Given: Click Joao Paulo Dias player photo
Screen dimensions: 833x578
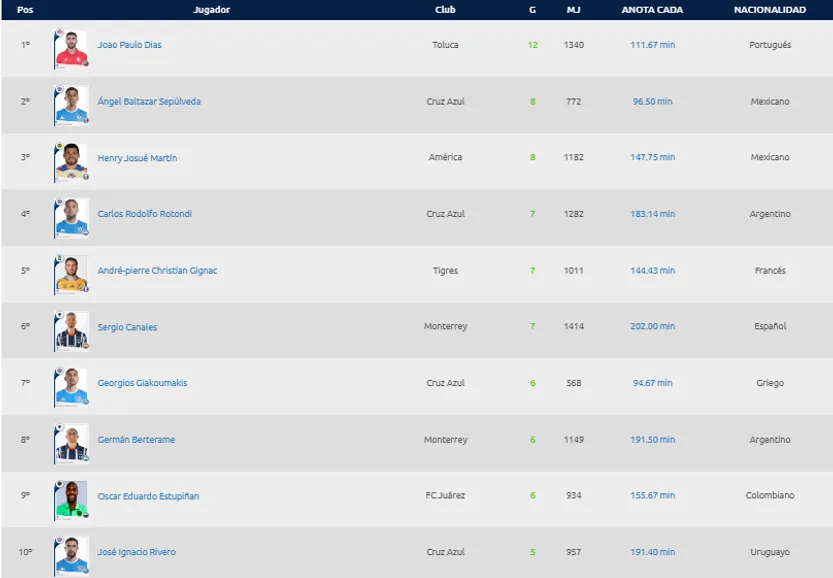Looking at the screenshot, I should [x=71, y=48].
